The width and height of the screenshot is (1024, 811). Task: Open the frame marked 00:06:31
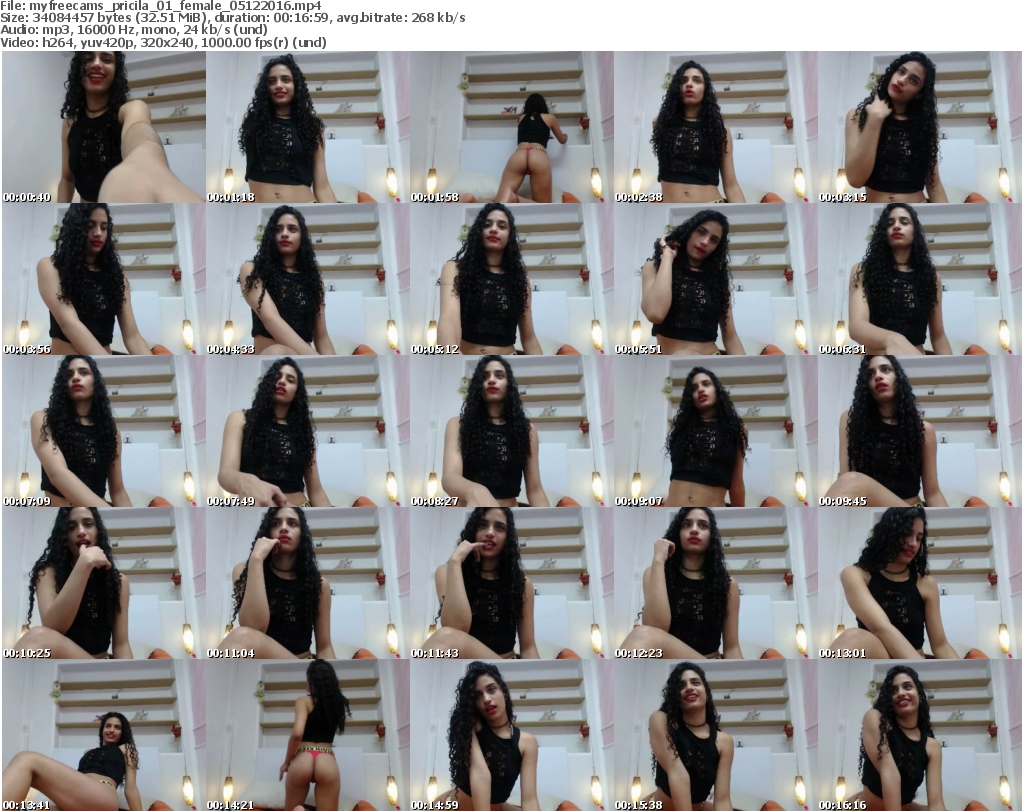coord(920,279)
